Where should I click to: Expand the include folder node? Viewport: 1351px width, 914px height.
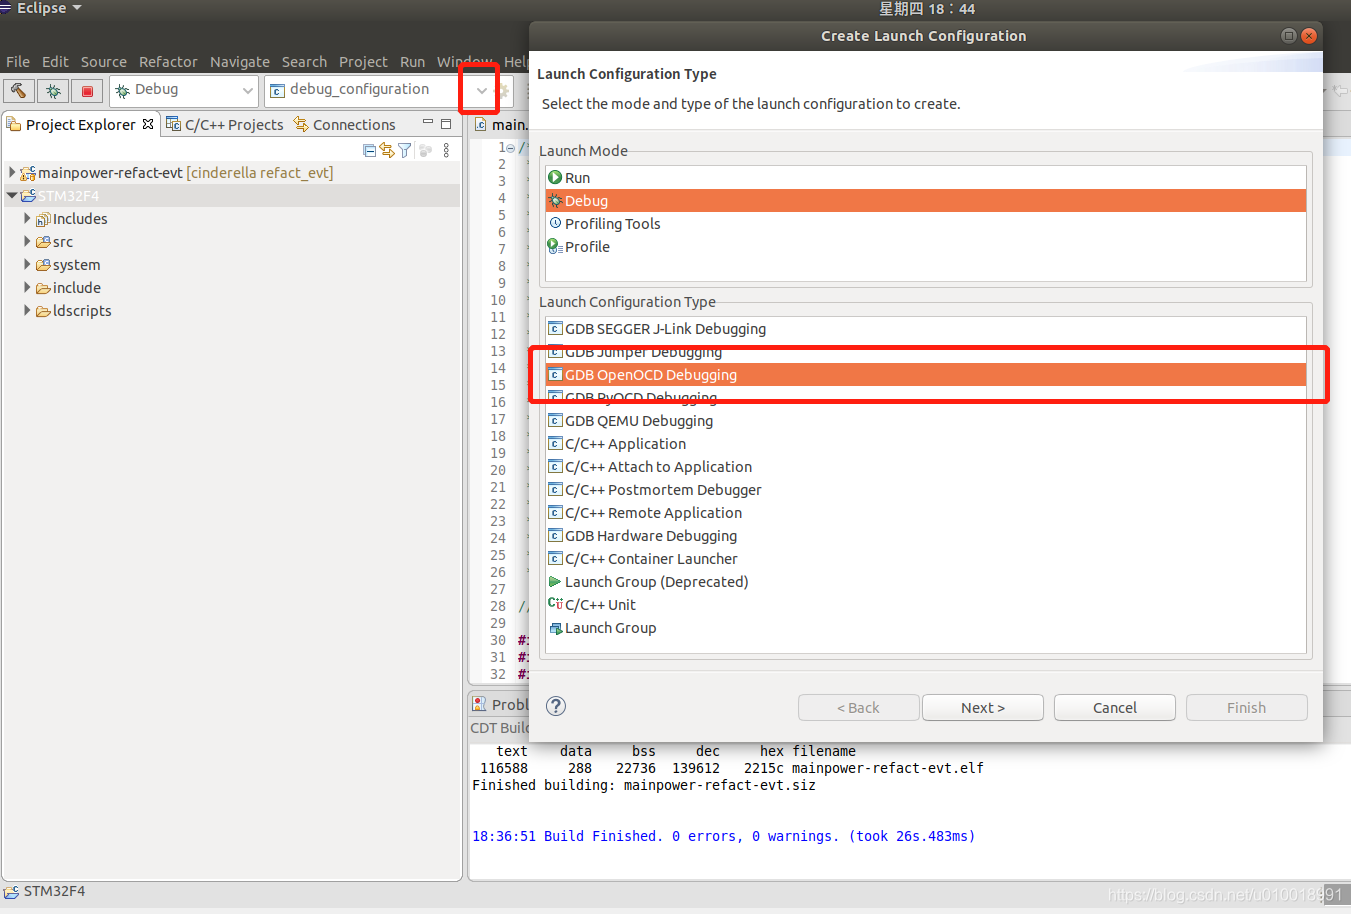pos(27,287)
